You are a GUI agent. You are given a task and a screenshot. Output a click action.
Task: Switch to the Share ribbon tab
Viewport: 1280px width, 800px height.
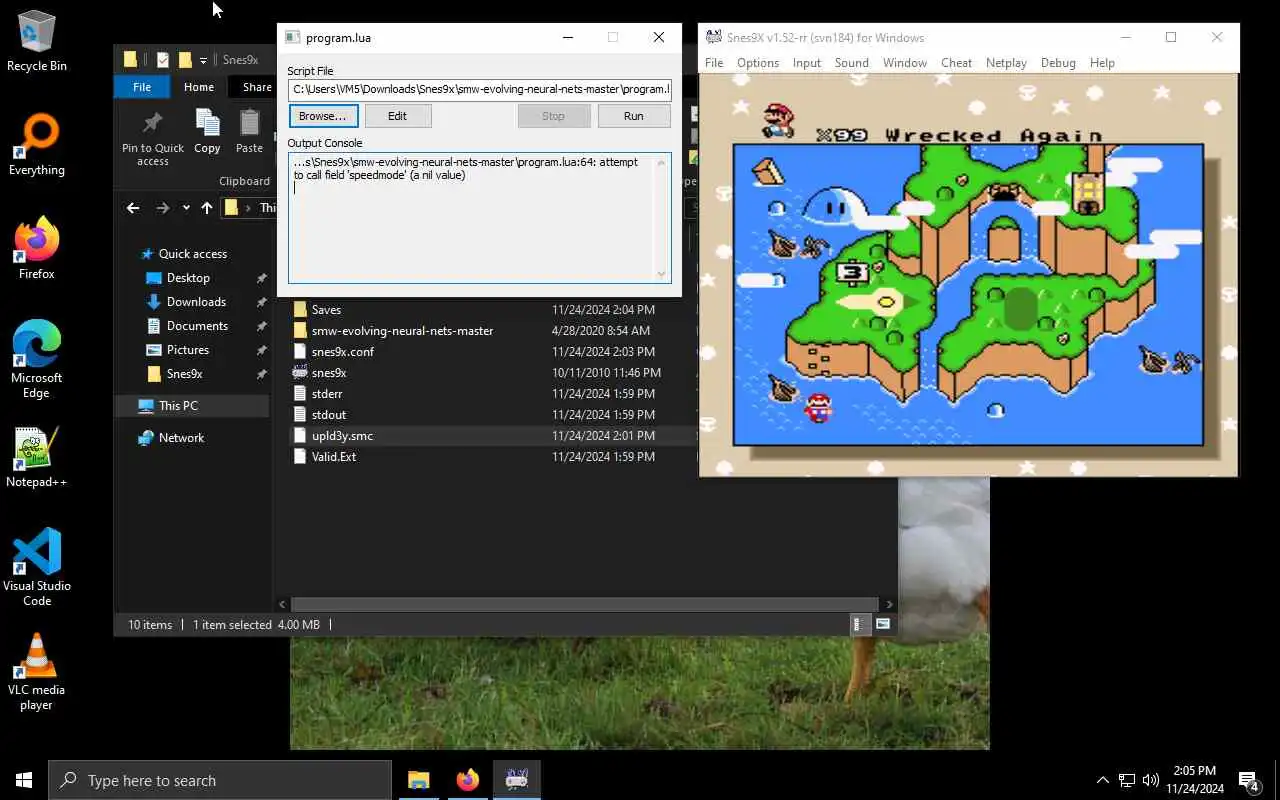pyautogui.click(x=256, y=87)
